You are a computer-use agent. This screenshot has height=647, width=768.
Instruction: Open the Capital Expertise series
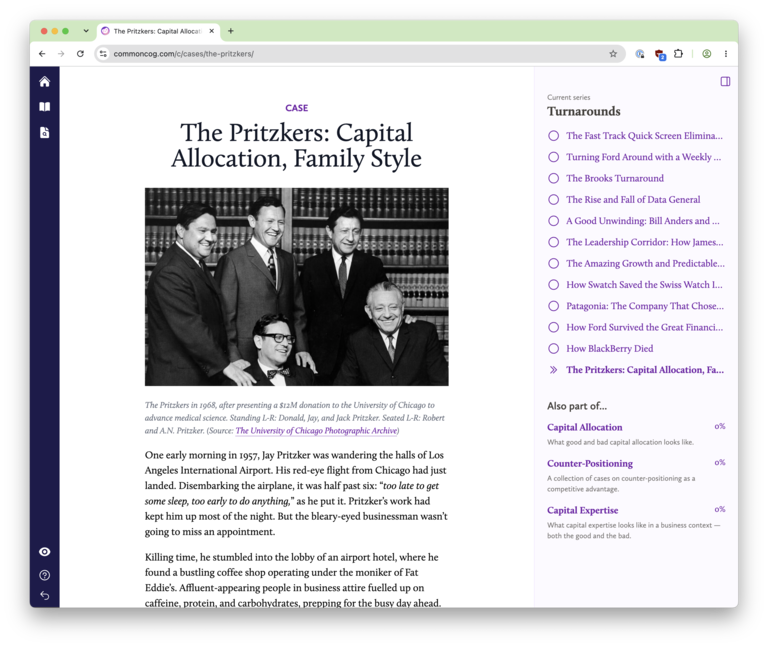(x=582, y=510)
